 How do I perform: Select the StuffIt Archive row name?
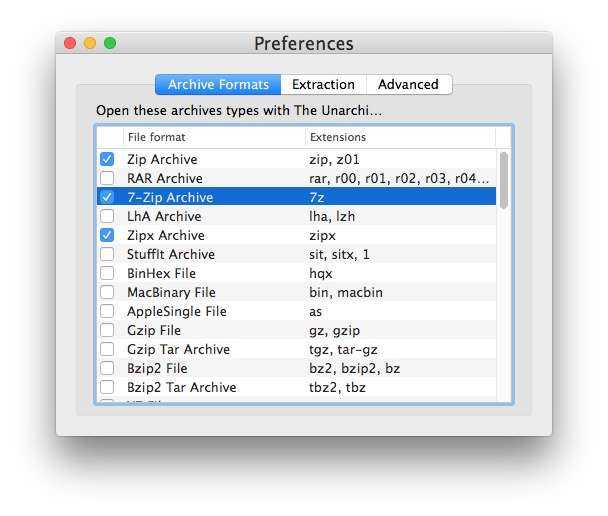click(x=171, y=254)
